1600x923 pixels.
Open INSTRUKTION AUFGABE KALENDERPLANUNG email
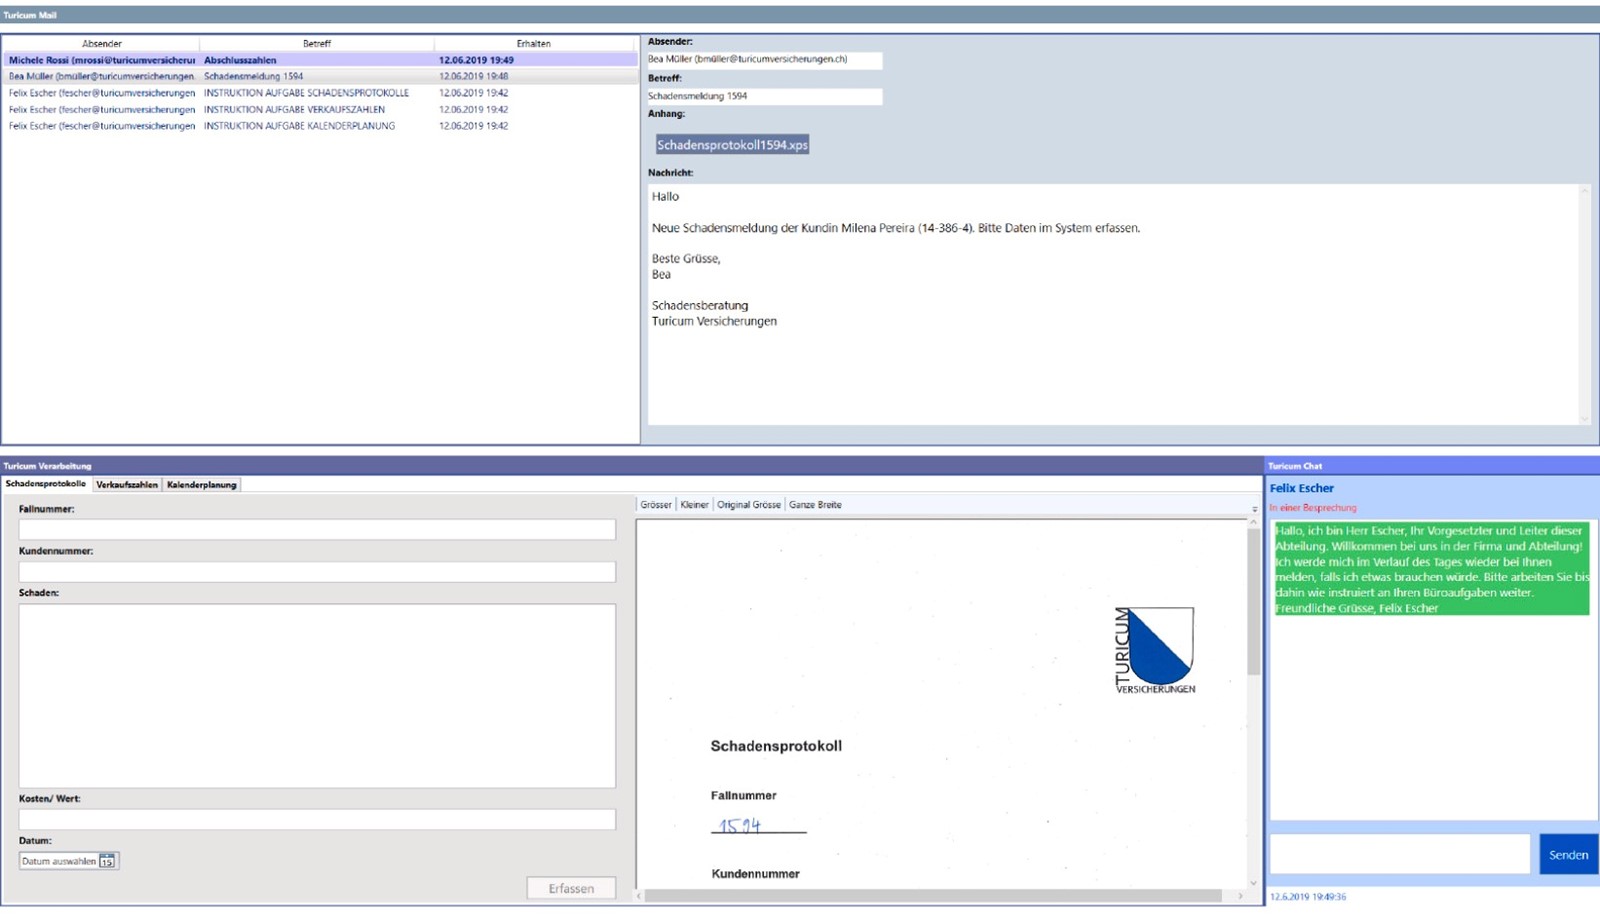click(x=320, y=126)
